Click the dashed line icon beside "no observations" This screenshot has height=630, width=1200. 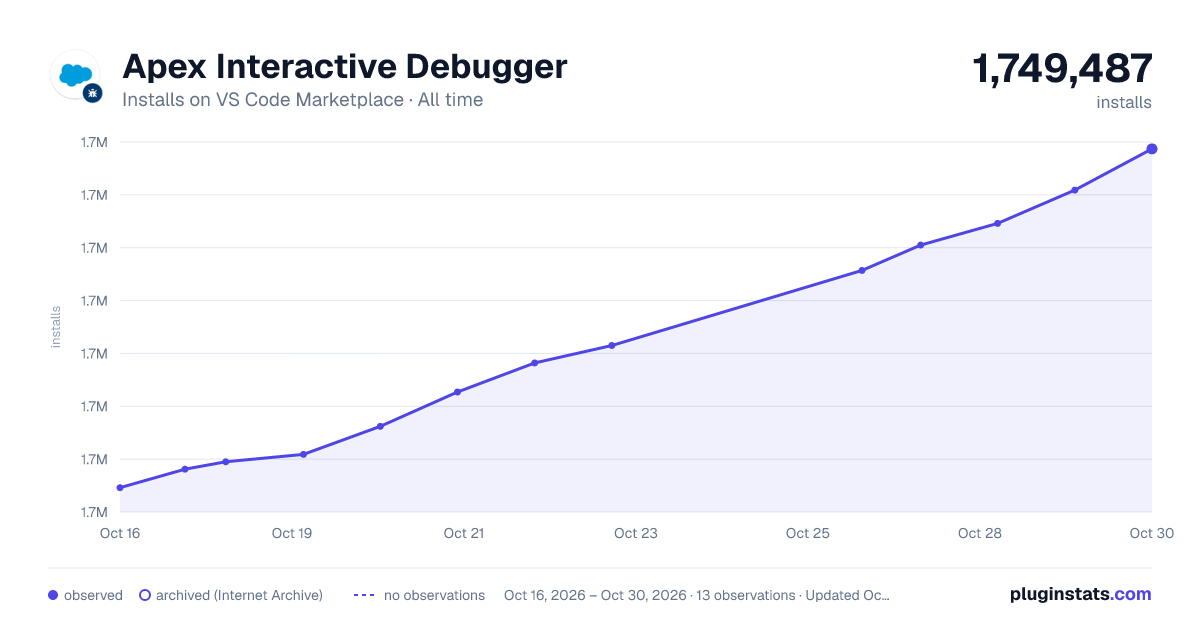pyautogui.click(x=364, y=595)
